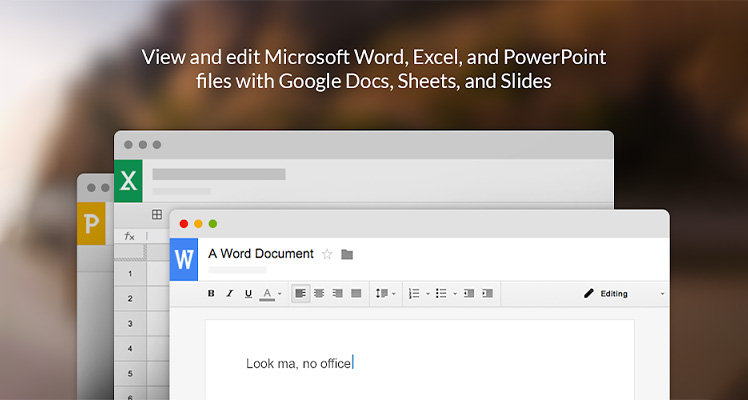Viewport: 748px width, 400px height.
Task: Open the Editing mode label
Action: (x=614, y=294)
